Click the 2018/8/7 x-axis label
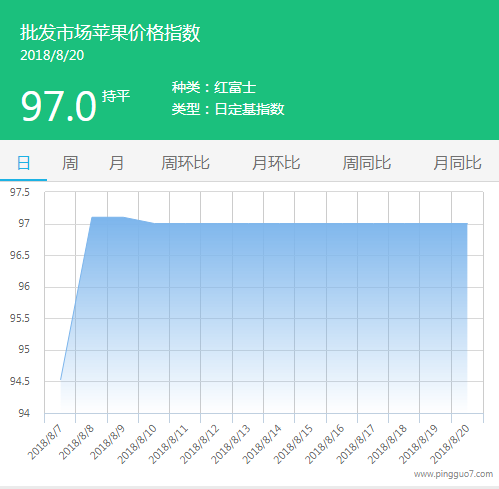The width and height of the screenshot is (499, 489). coord(45,443)
